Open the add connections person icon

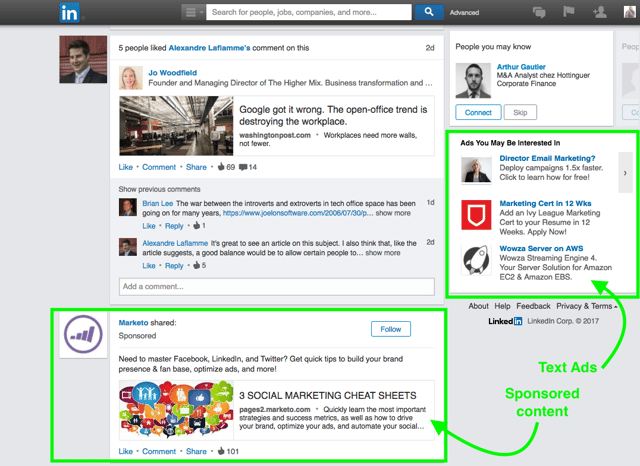point(600,12)
